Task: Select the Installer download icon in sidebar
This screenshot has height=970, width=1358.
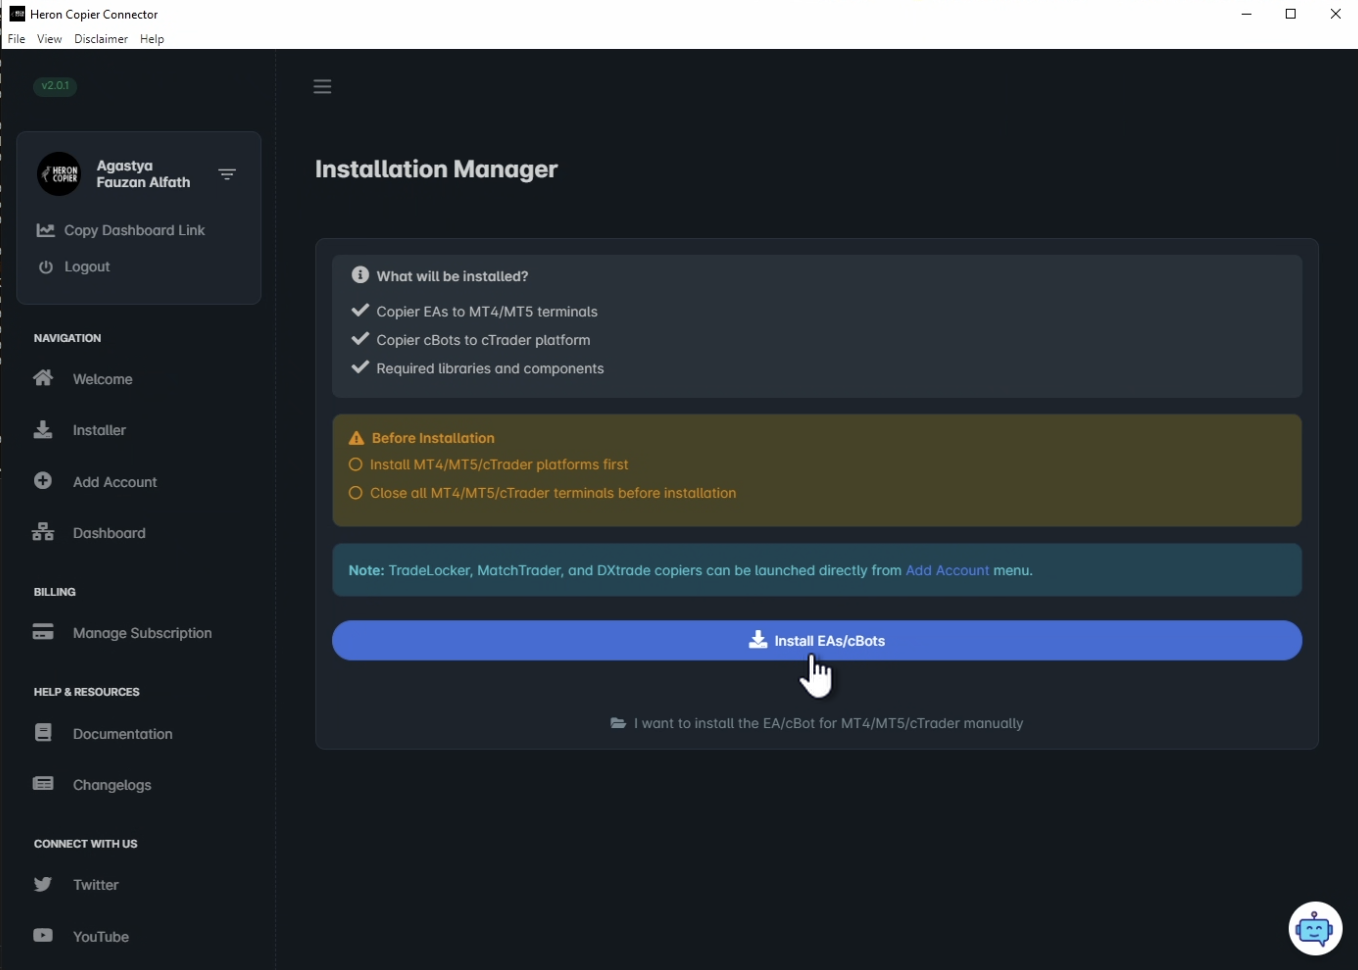Action: (x=42, y=429)
